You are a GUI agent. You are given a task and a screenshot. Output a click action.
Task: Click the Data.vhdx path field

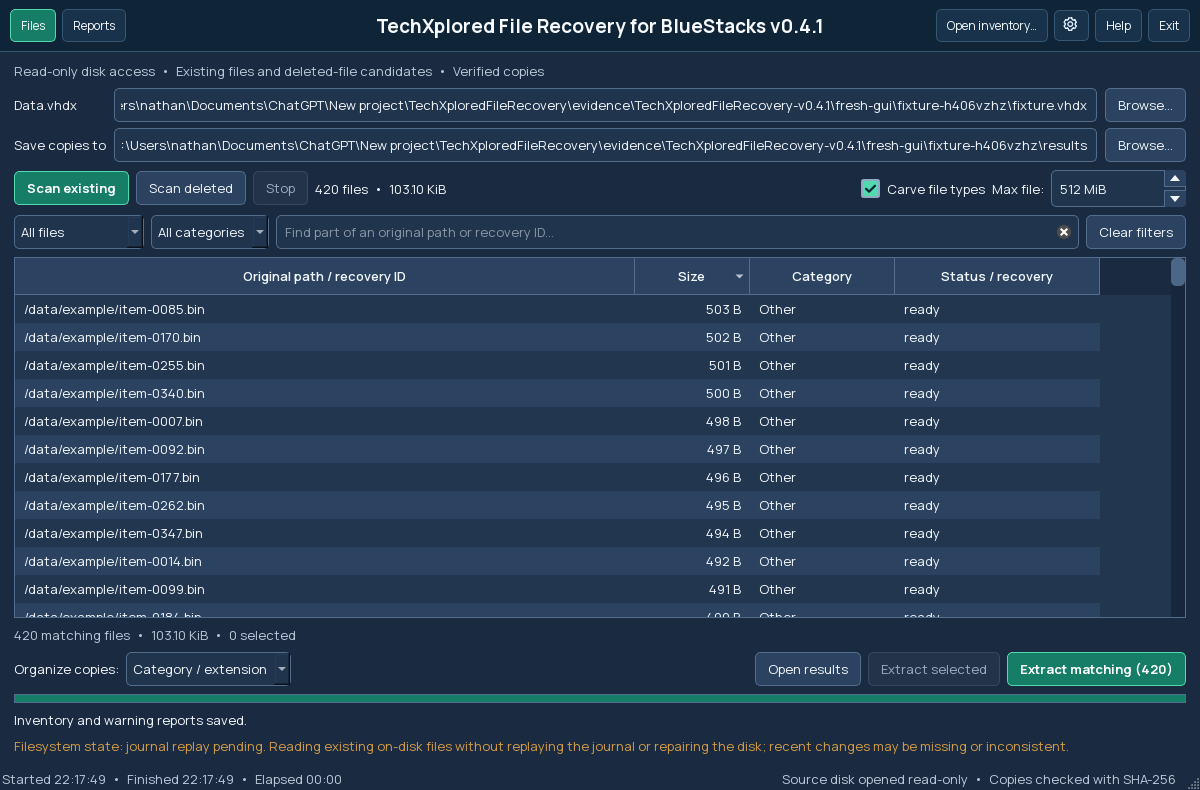tap(605, 105)
